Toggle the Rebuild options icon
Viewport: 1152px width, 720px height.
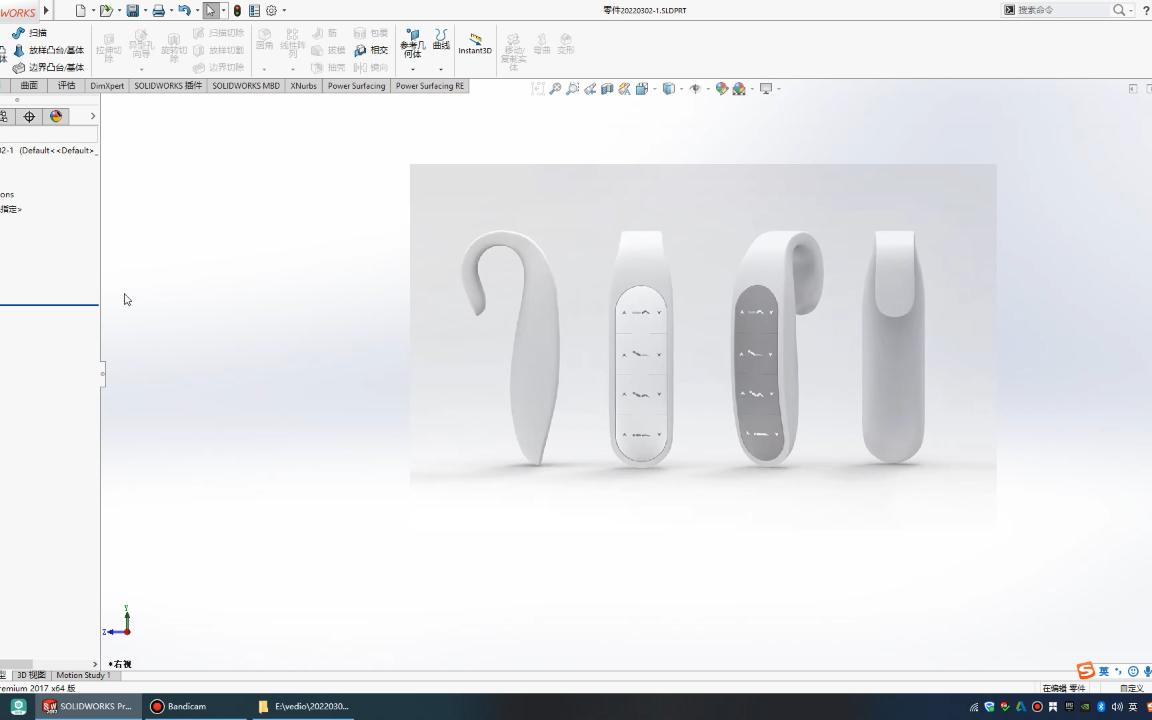pos(253,10)
